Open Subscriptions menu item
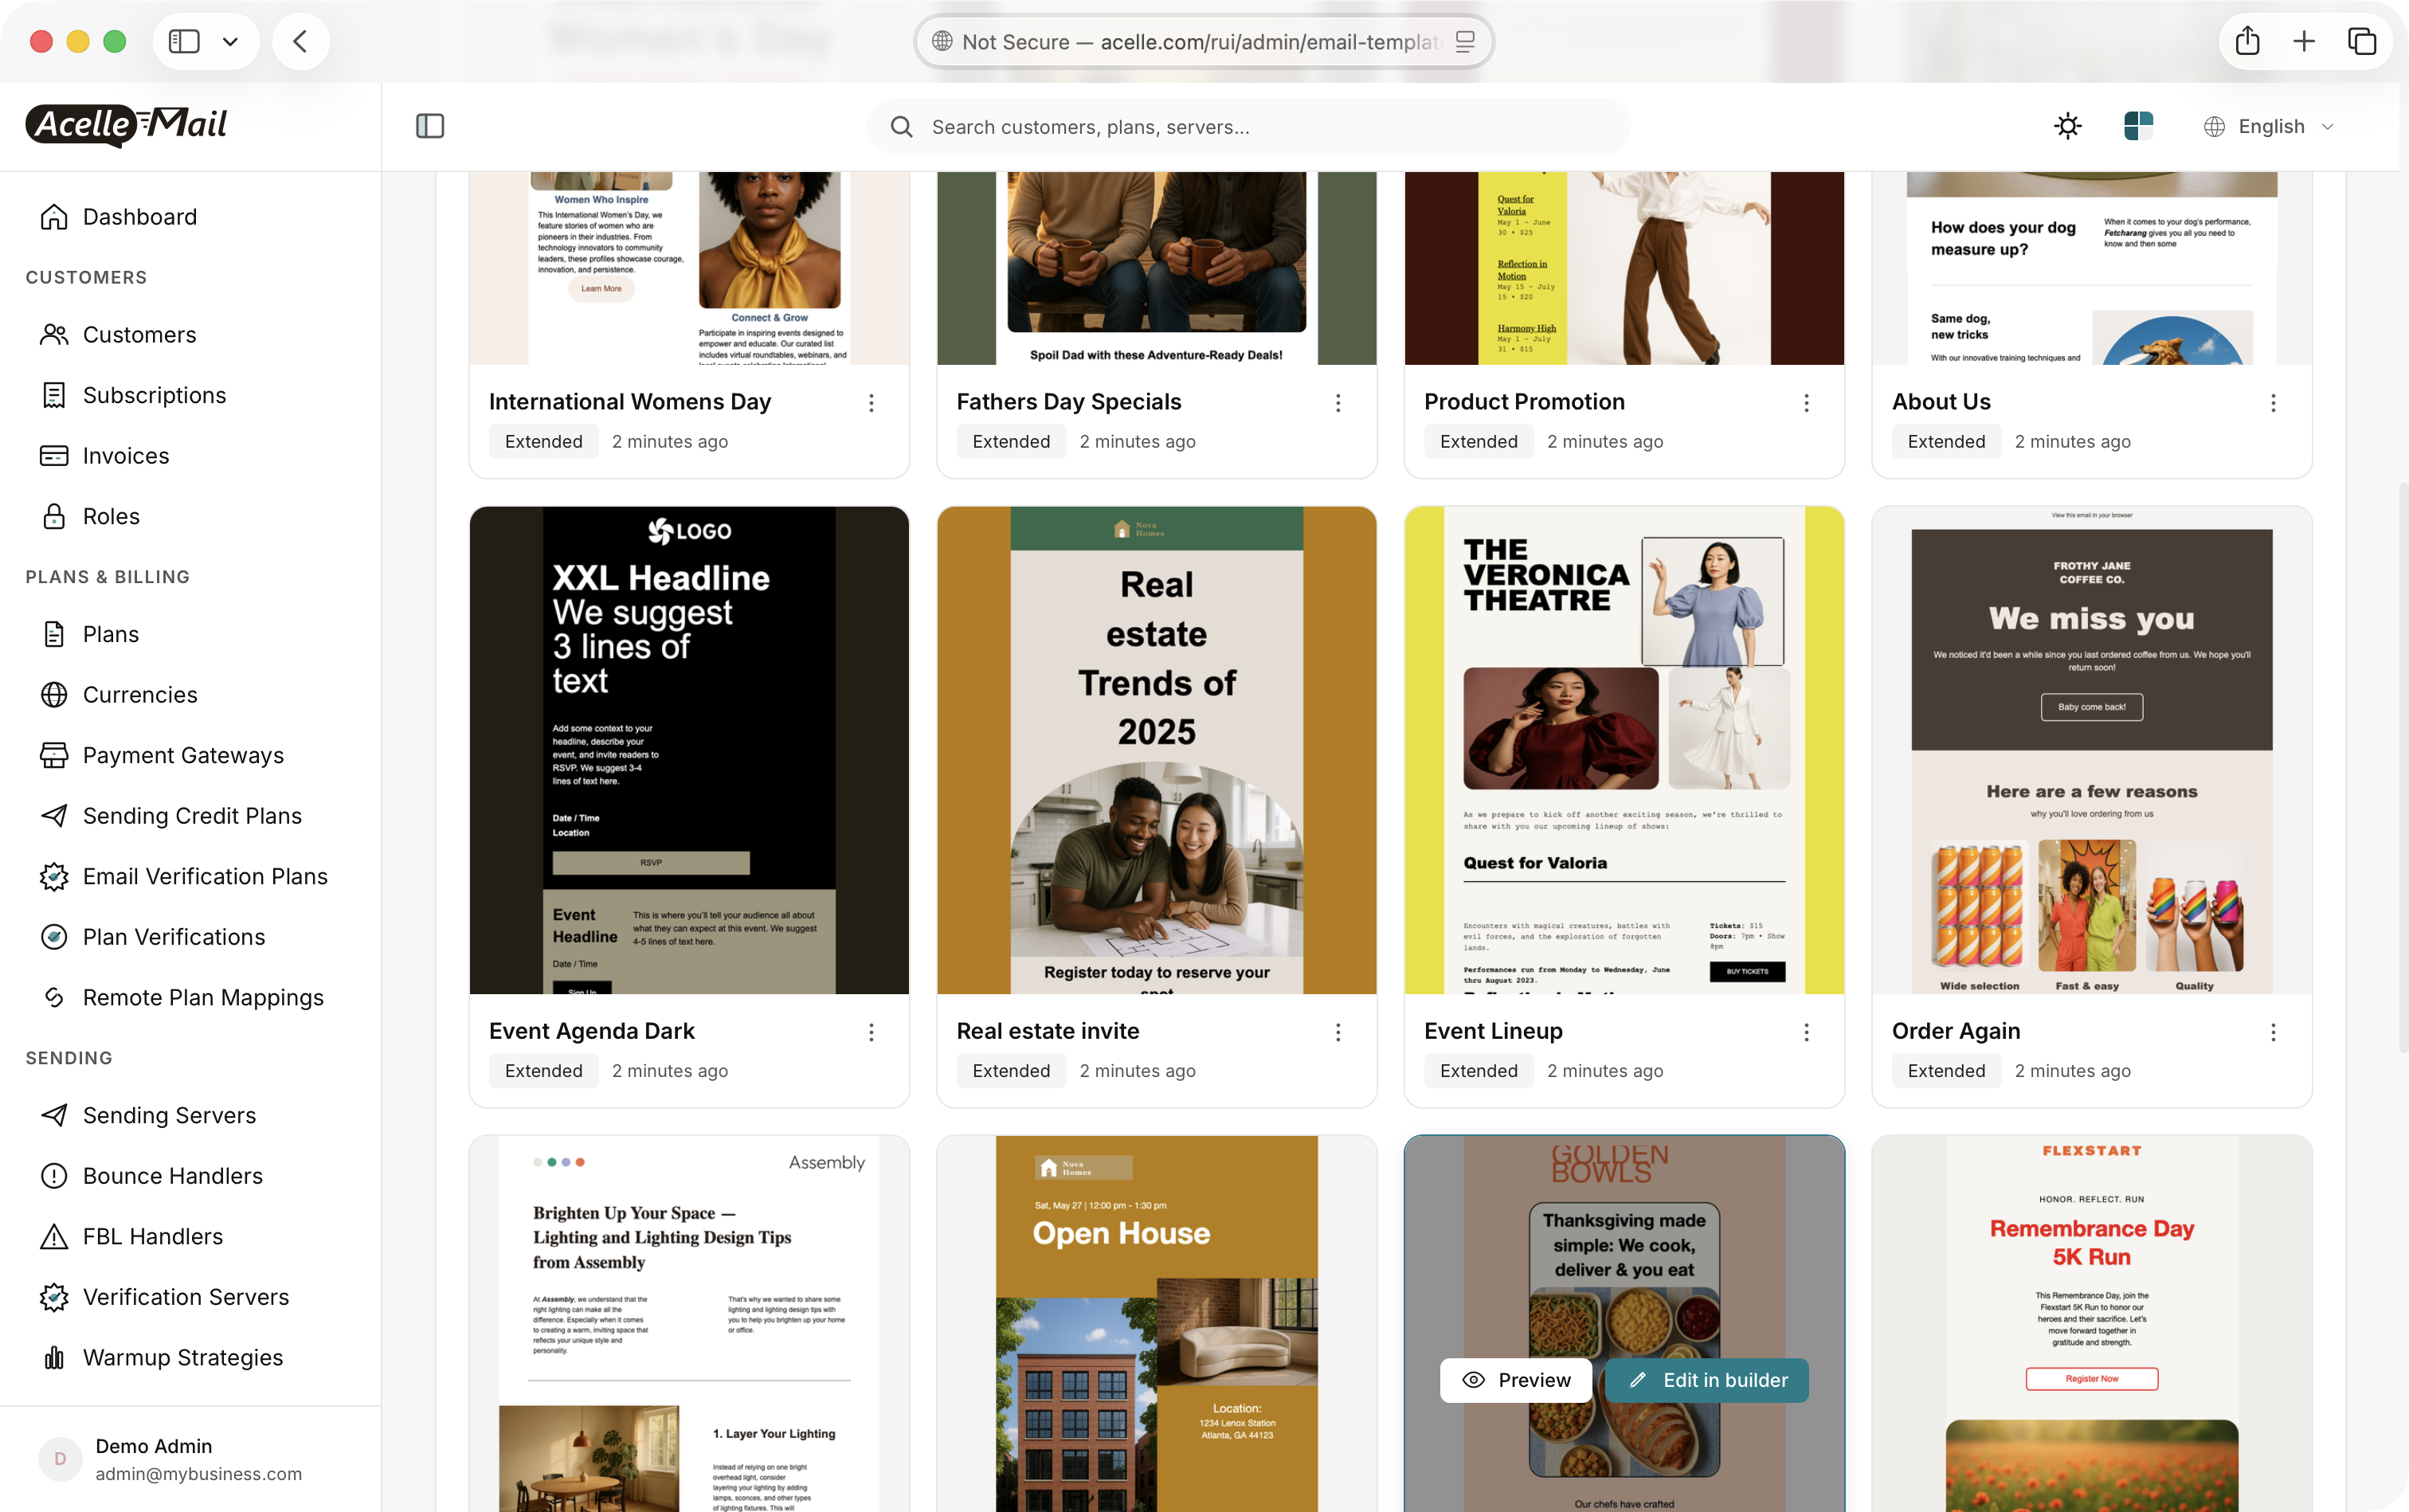This screenshot has width=2409, height=1512. coord(154,395)
